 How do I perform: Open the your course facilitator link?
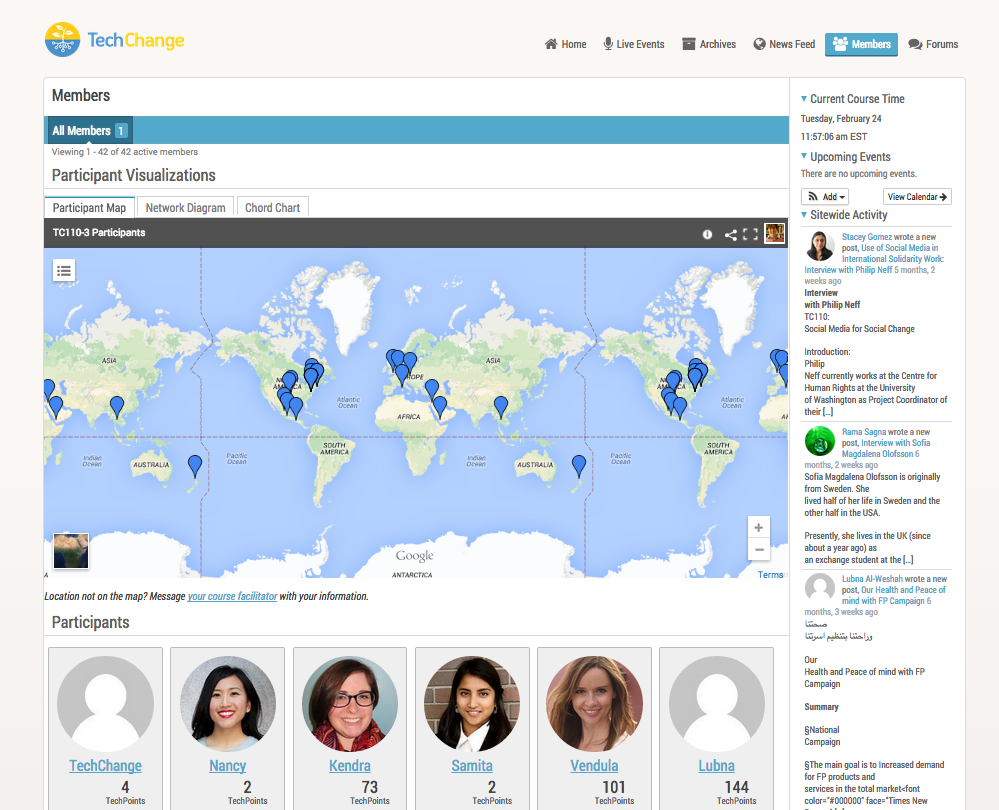233,597
